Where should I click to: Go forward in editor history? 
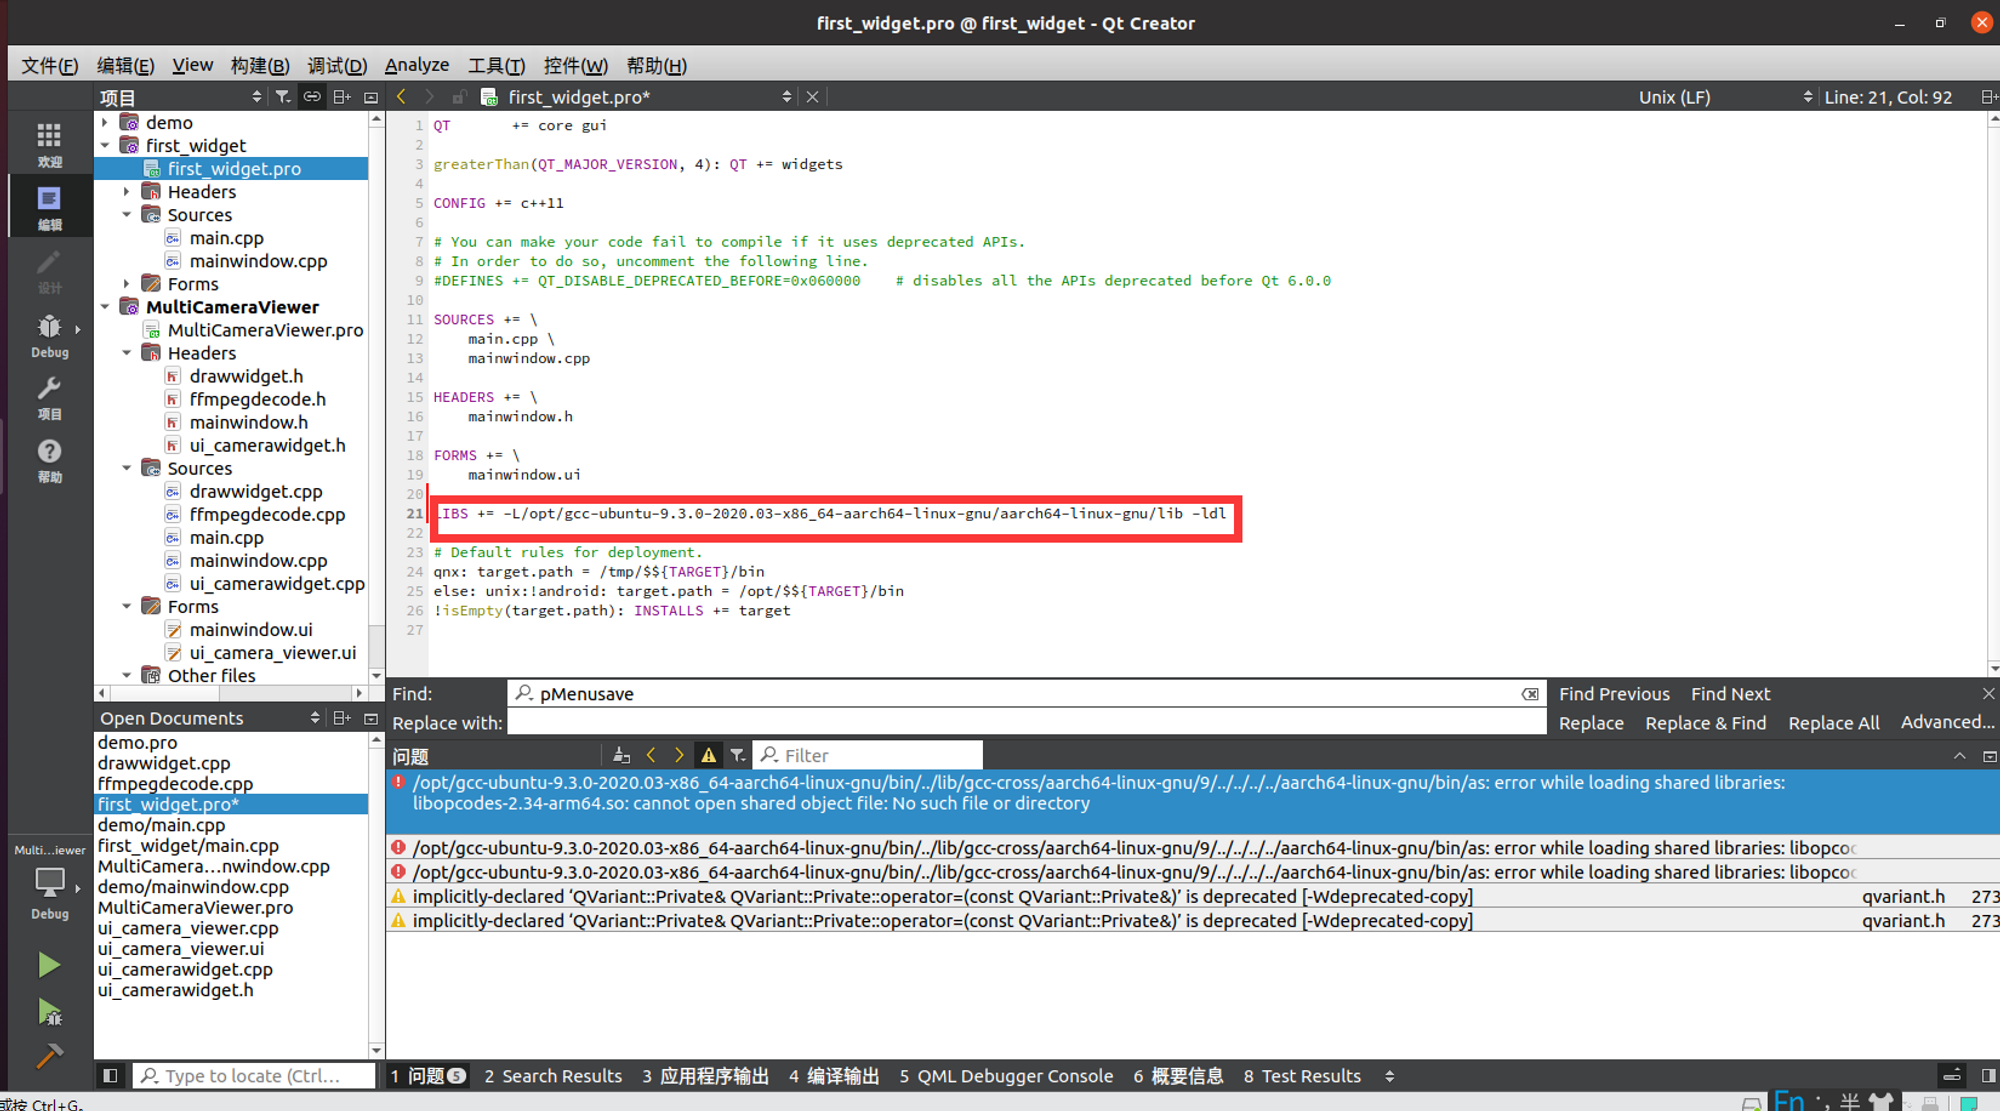pyautogui.click(x=430, y=97)
